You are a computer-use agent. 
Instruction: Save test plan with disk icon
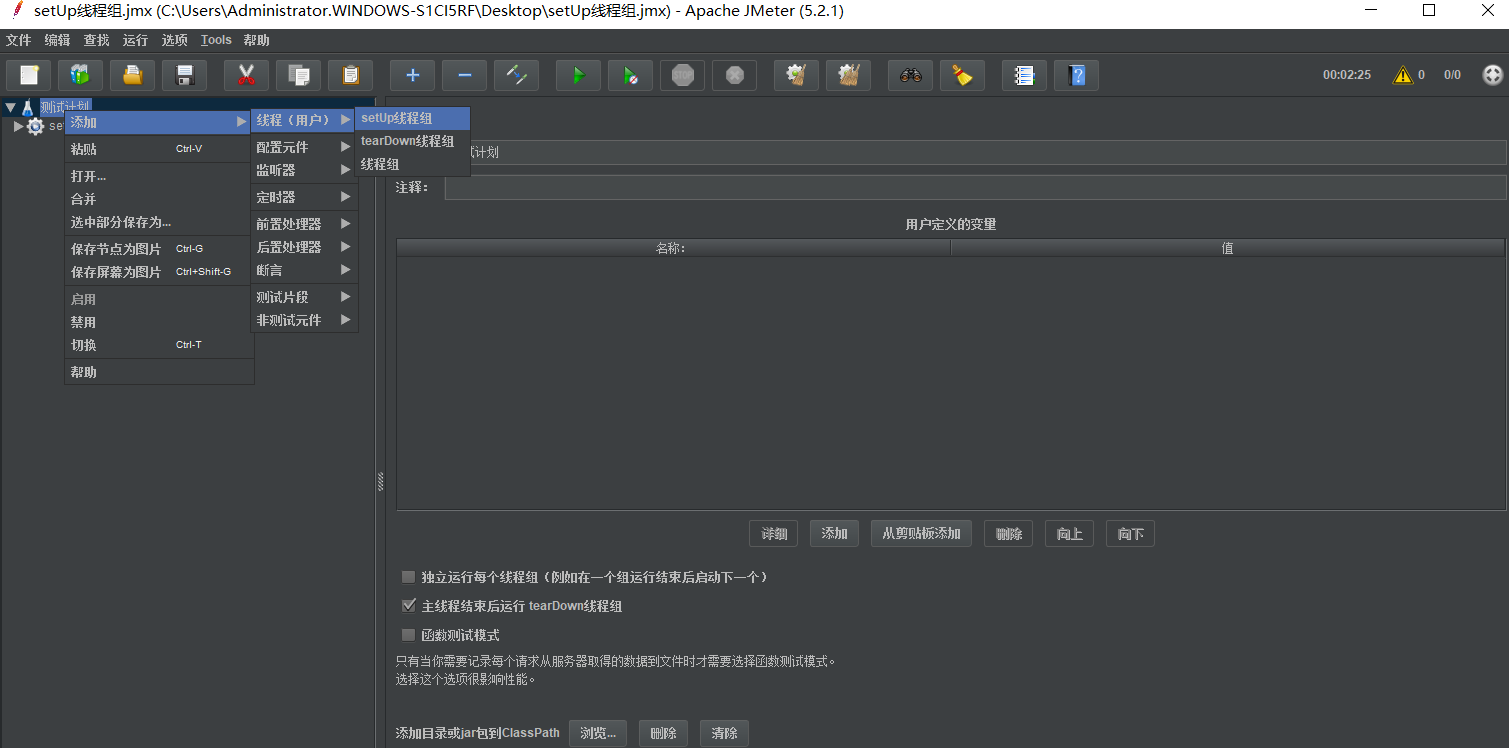coord(184,75)
